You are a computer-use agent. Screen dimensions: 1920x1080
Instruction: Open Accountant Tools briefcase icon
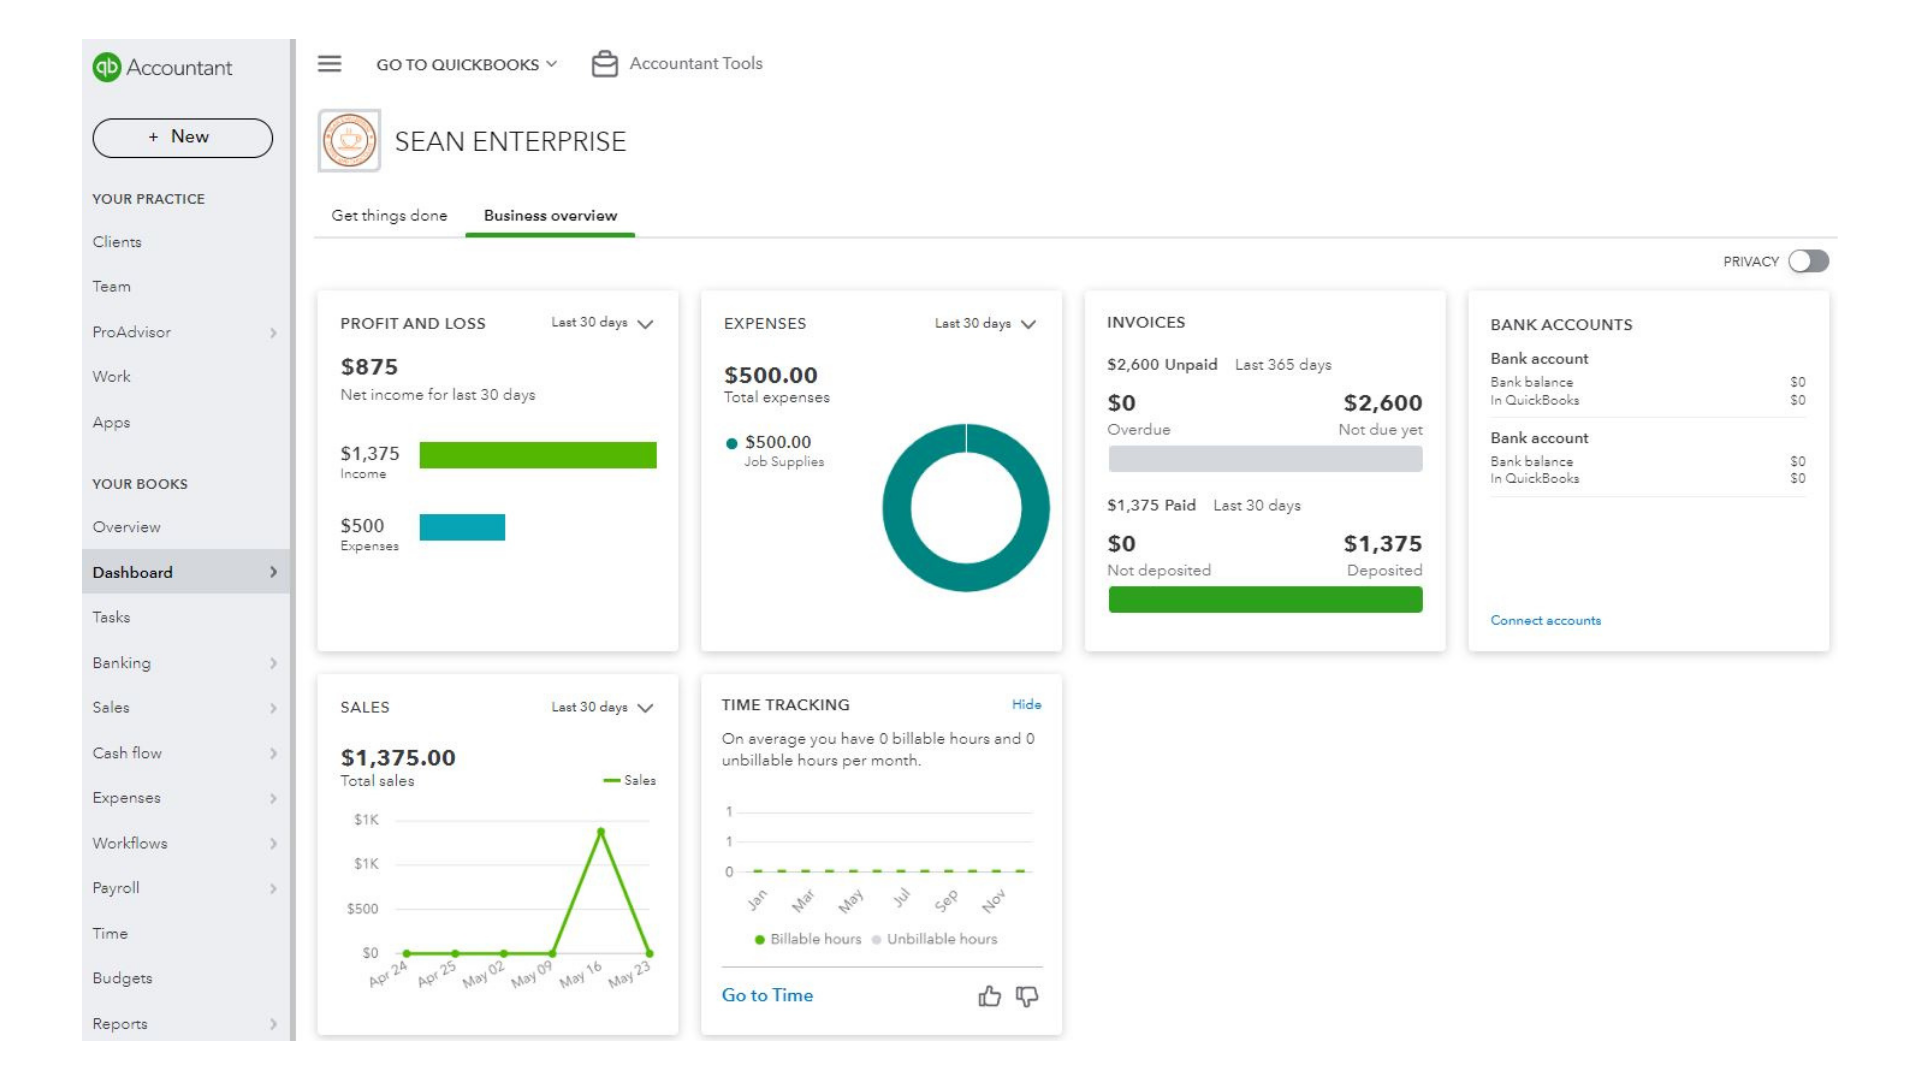point(604,64)
